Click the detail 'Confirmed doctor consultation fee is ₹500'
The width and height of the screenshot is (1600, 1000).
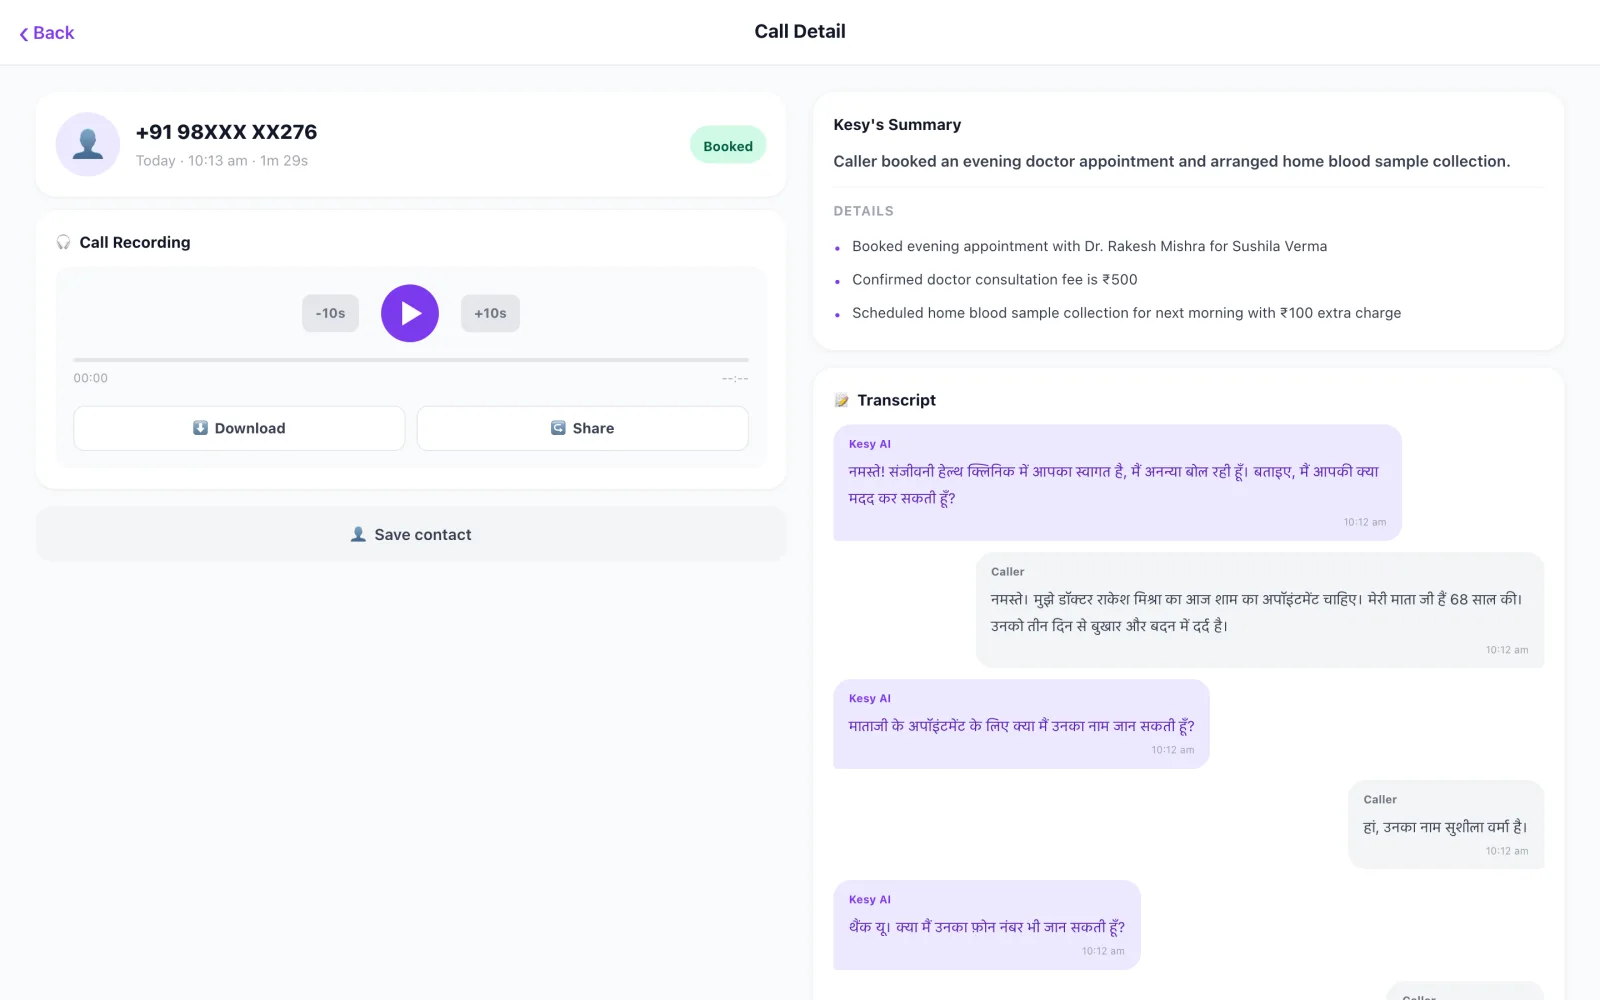pyautogui.click(x=995, y=280)
